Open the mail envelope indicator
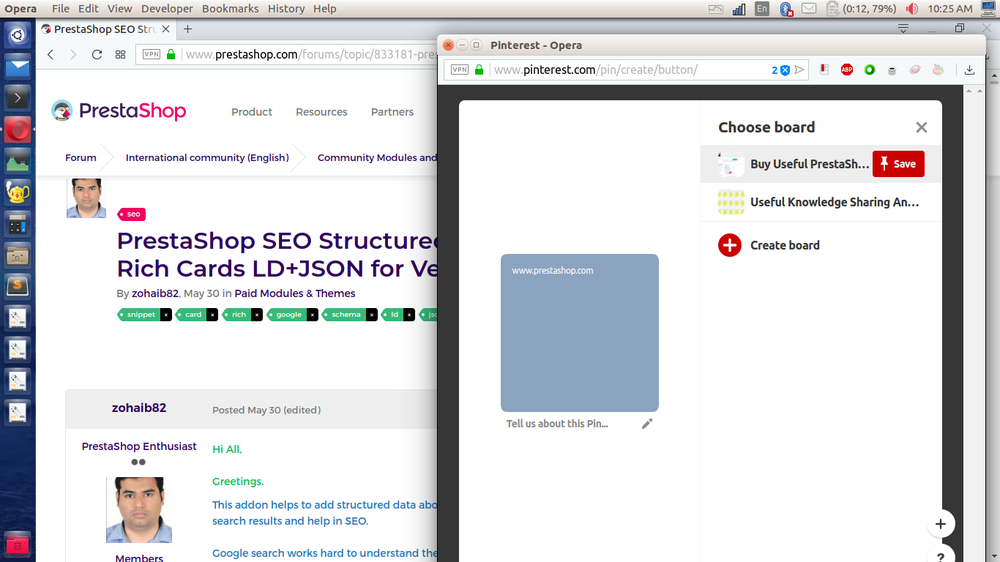Image resolution: width=1000 pixels, height=562 pixels. point(809,8)
